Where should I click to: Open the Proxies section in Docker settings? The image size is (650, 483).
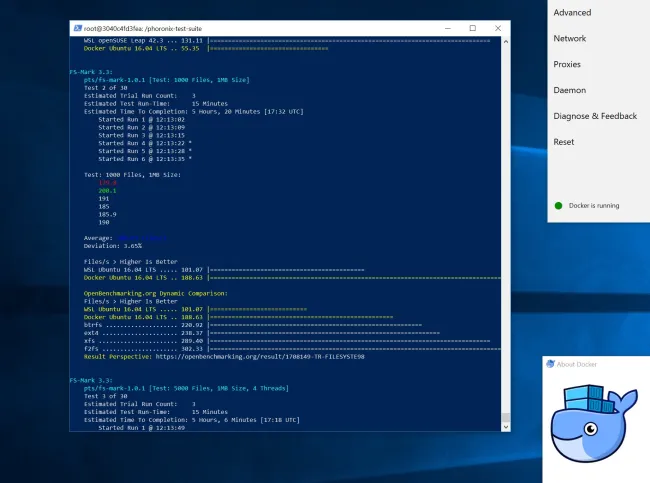[567, 64]
